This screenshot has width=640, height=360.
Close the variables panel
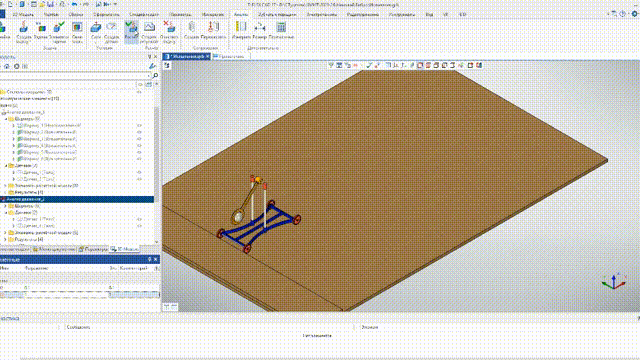pyautogui.click(x=156, y=260)
